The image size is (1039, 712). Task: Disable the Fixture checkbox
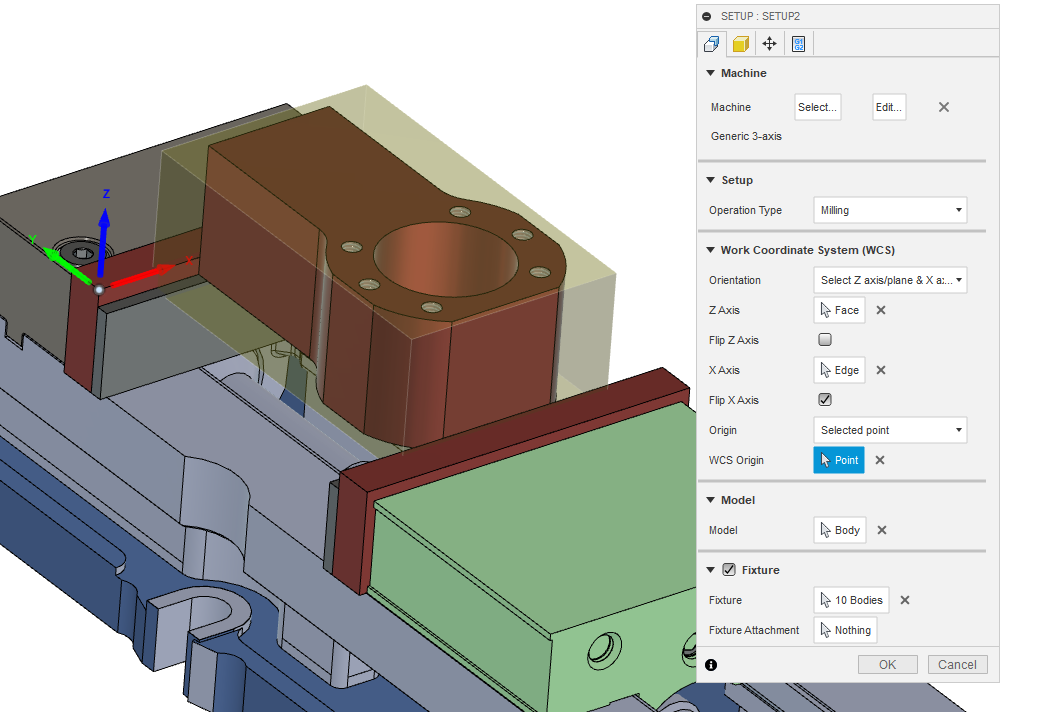(728, 569)
